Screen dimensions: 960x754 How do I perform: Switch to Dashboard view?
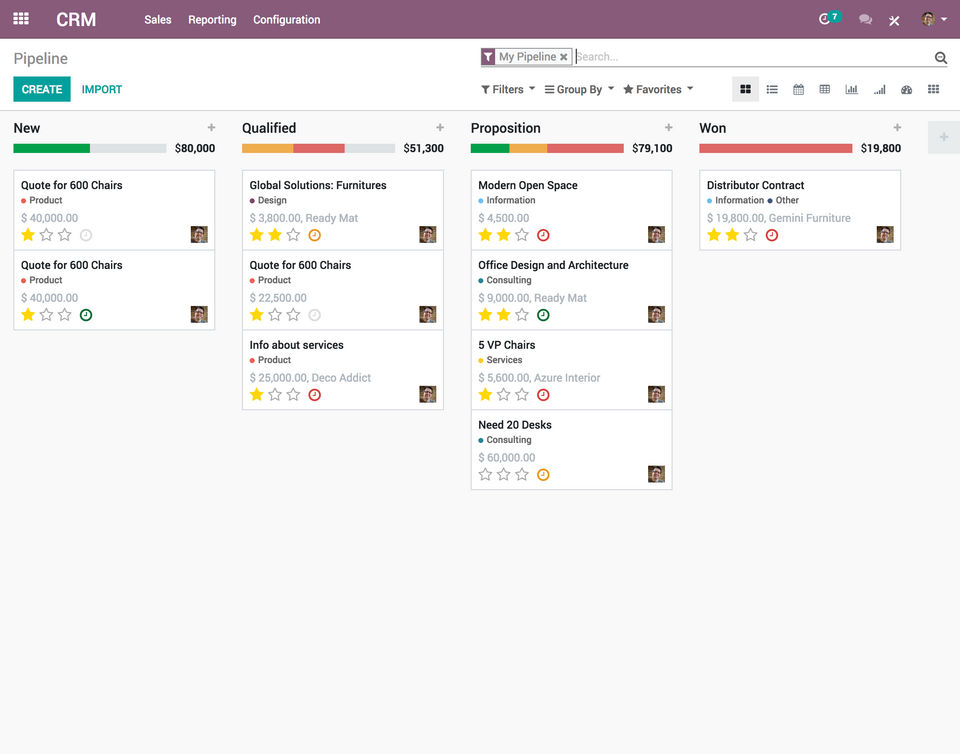(906, 89)
